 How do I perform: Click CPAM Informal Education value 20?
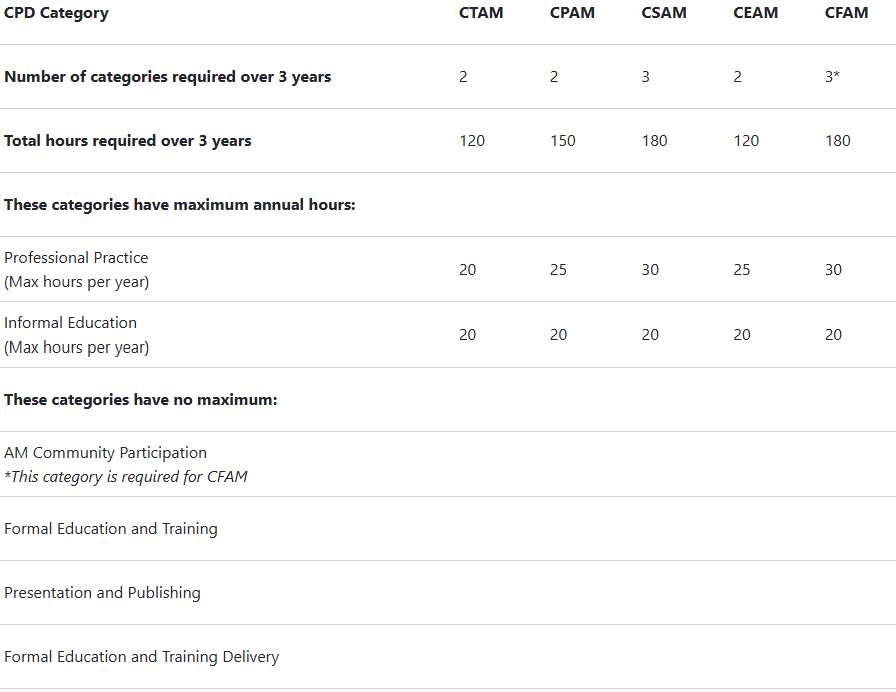(x=558, y=335)
